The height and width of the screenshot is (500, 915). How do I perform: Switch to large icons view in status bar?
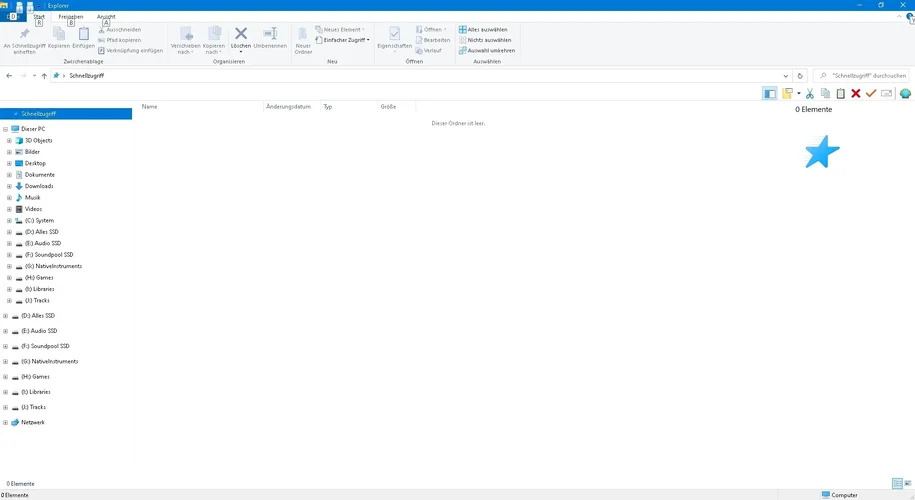(x=907, y=484)
